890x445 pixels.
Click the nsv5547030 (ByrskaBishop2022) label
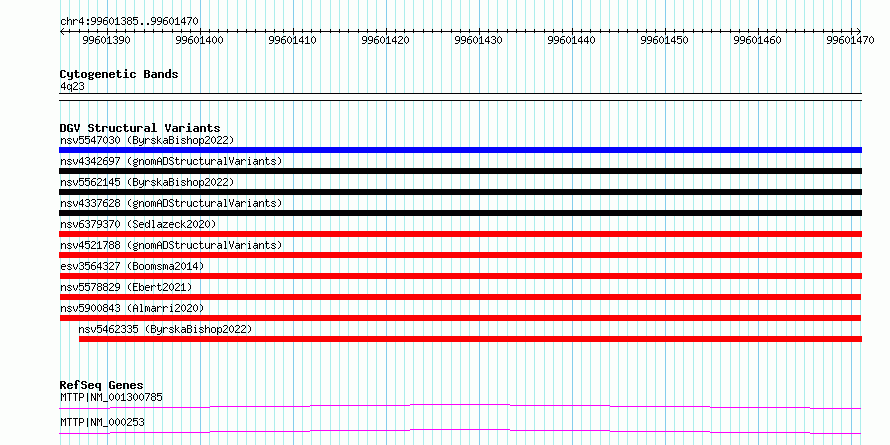click(x=147, y=140)
